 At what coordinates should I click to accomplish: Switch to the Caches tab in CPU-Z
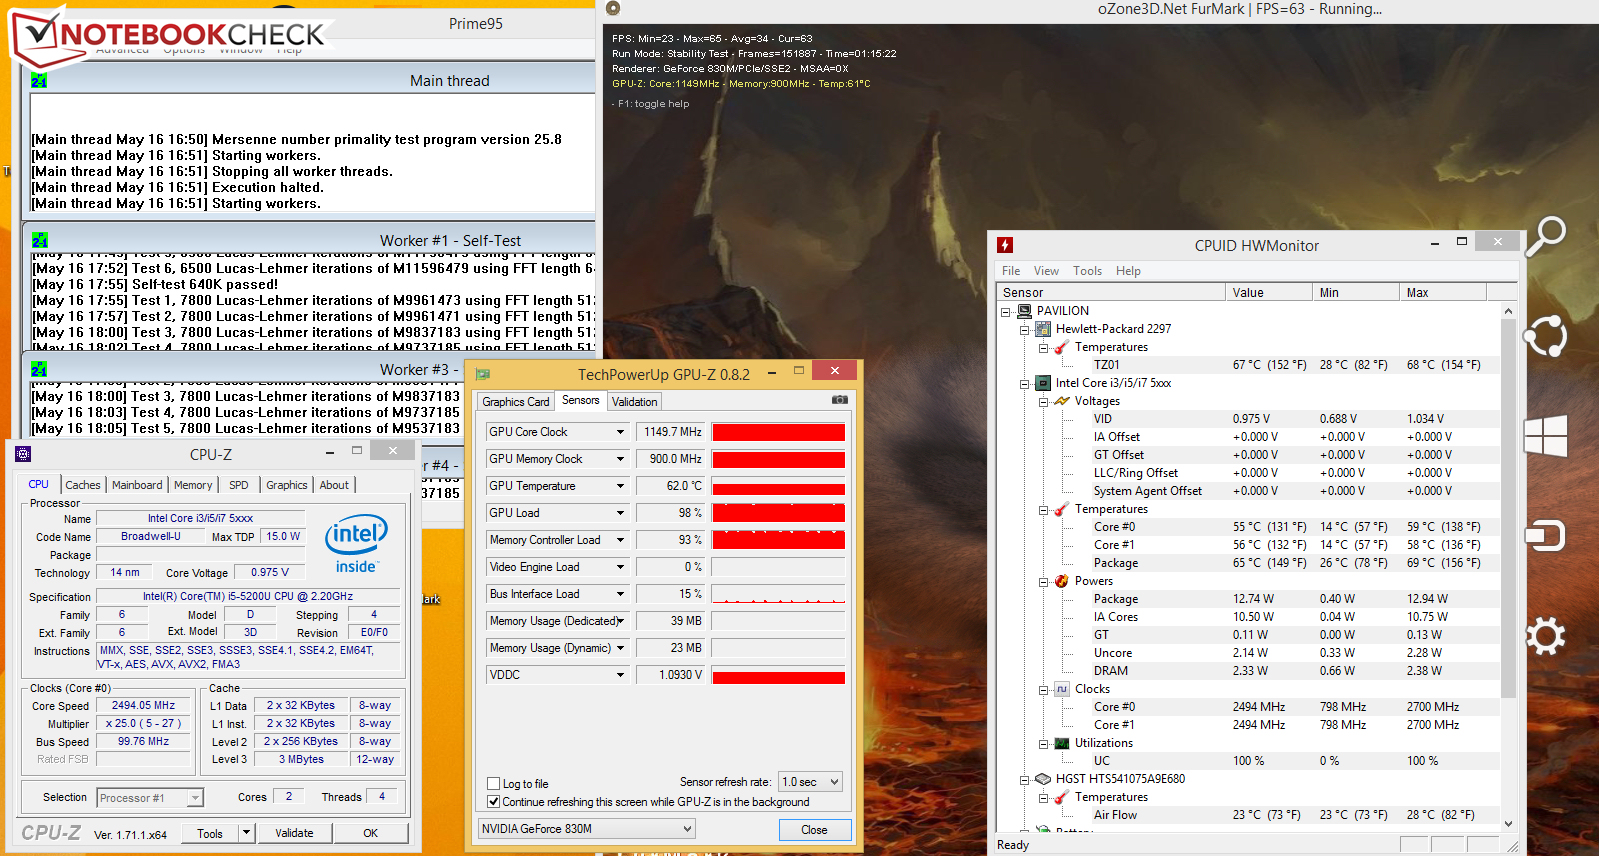pyautogui.click(x=83, y=485)
